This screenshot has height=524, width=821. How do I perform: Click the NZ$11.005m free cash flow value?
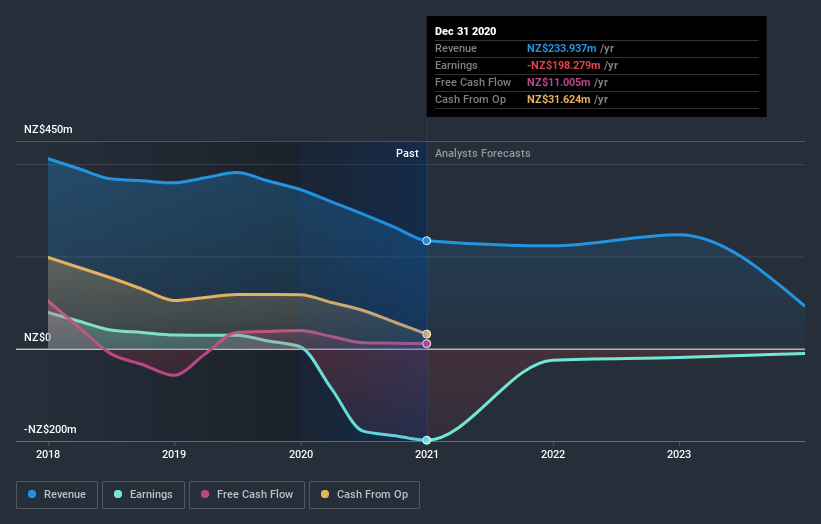click(x=559, y=82)
